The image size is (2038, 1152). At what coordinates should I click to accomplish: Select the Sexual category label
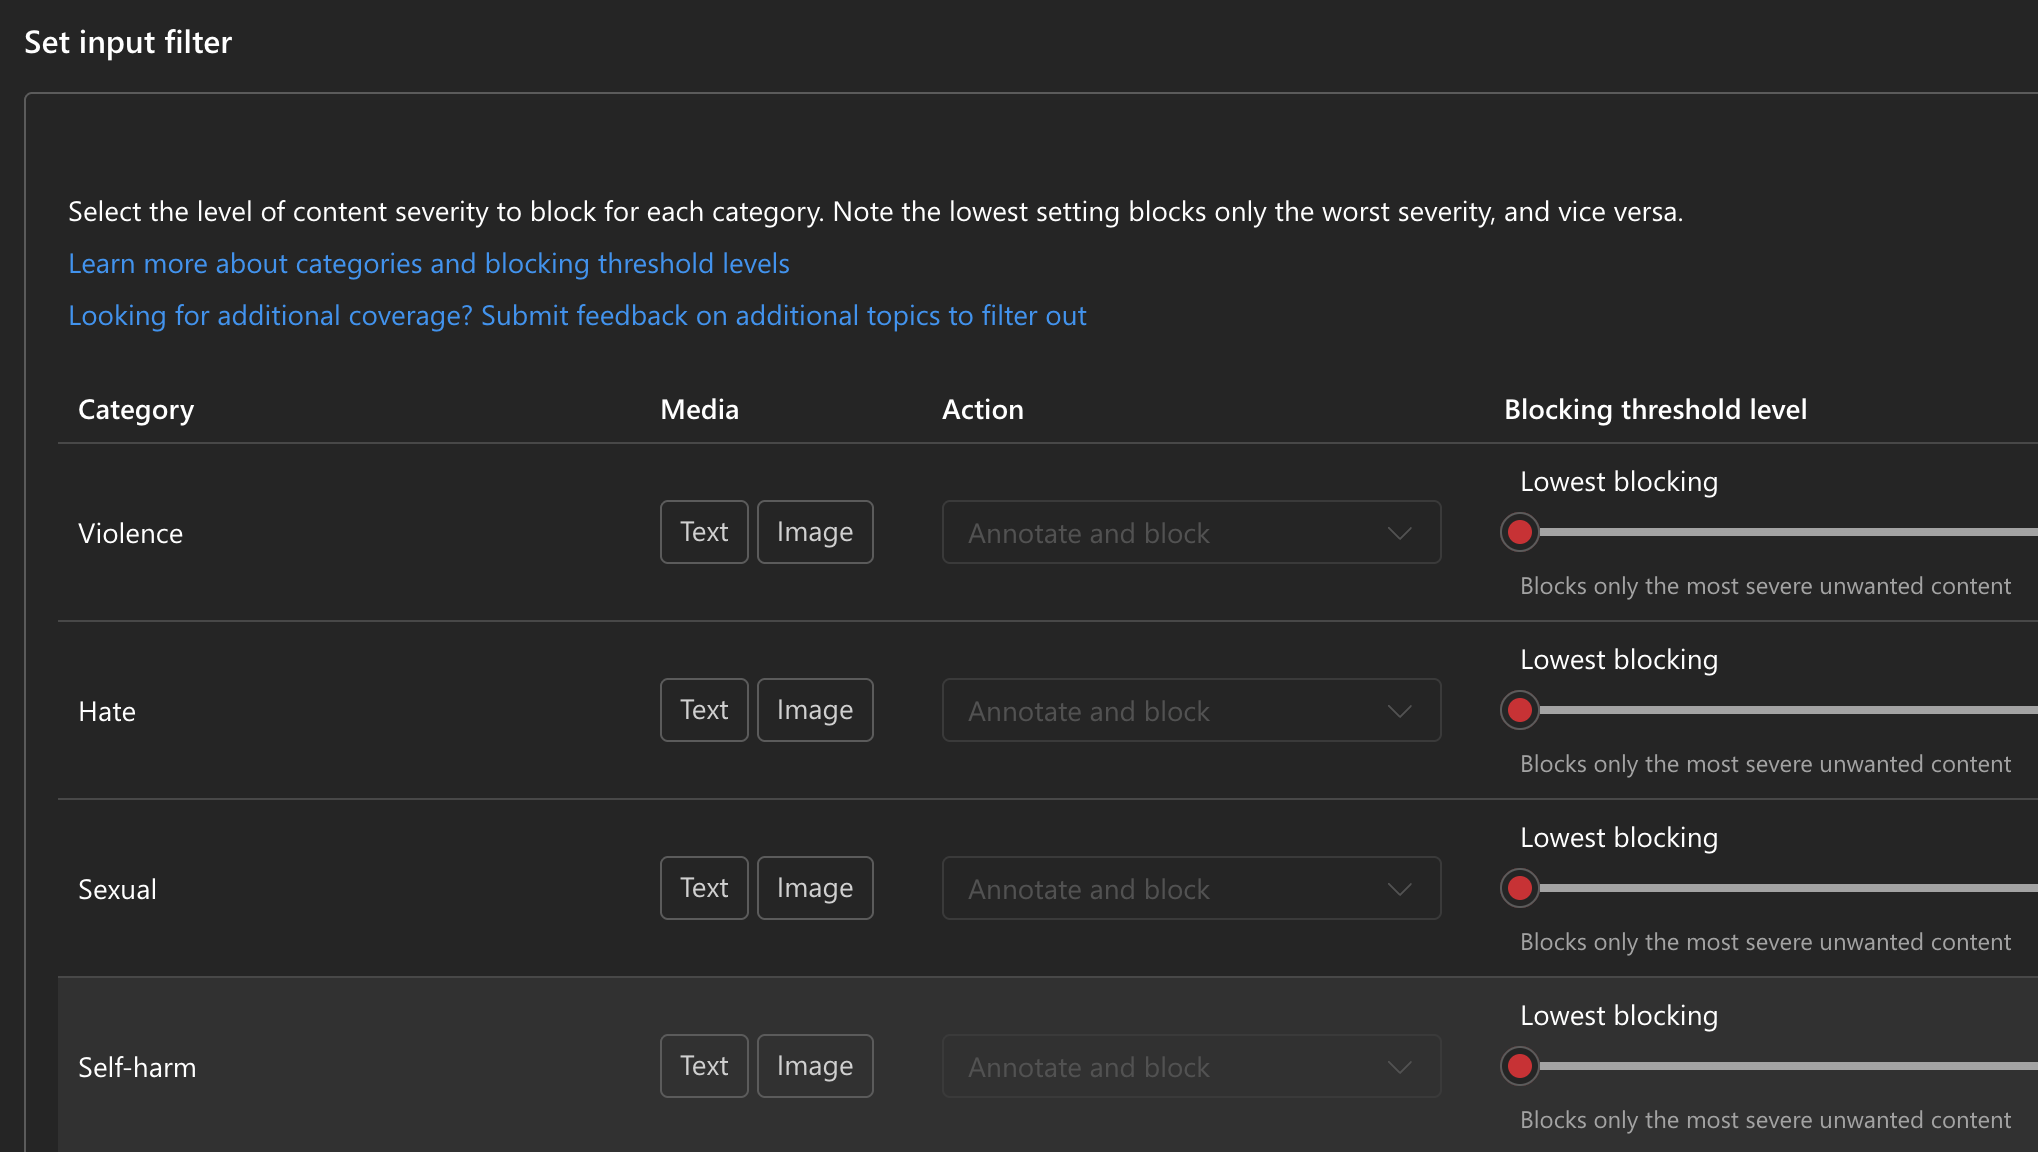click(x=118, y=889)
